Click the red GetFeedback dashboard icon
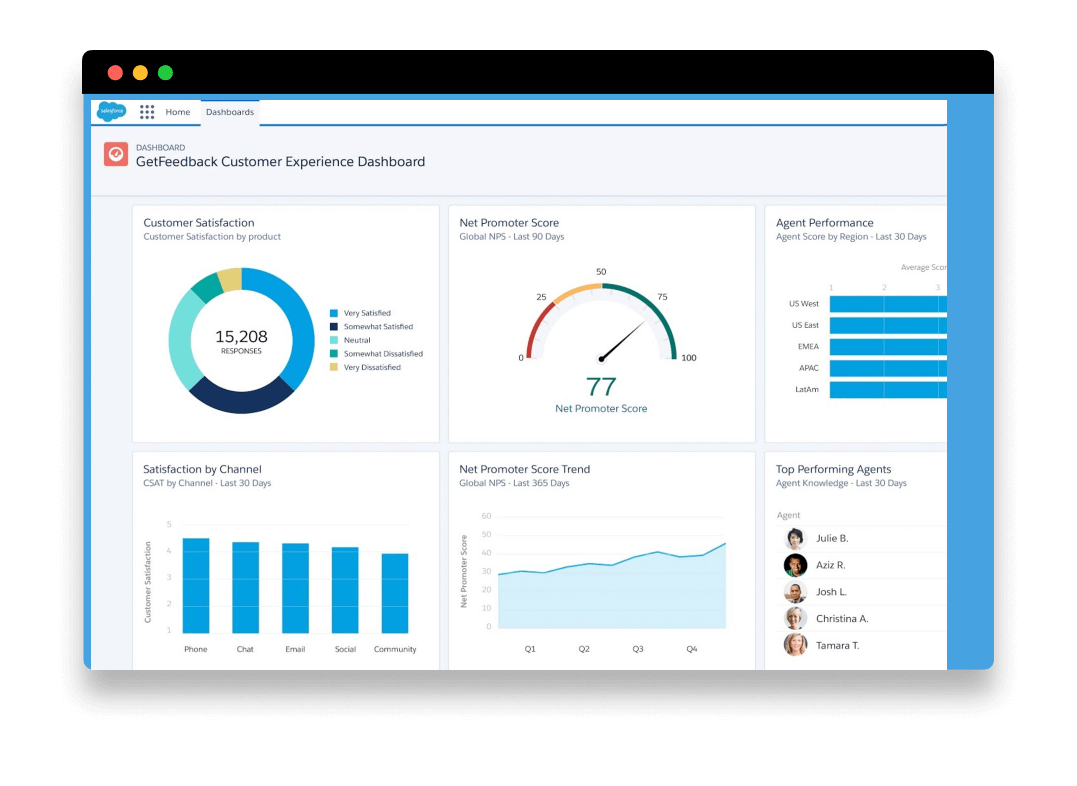Viewport: 1077px width, 786px height. 116,154
